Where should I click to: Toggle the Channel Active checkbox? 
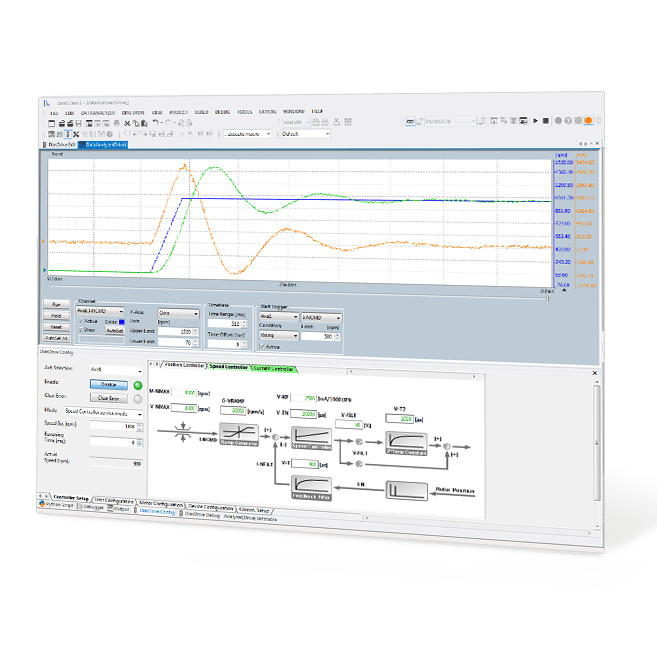pyautogui.click(x=80, y=321)
